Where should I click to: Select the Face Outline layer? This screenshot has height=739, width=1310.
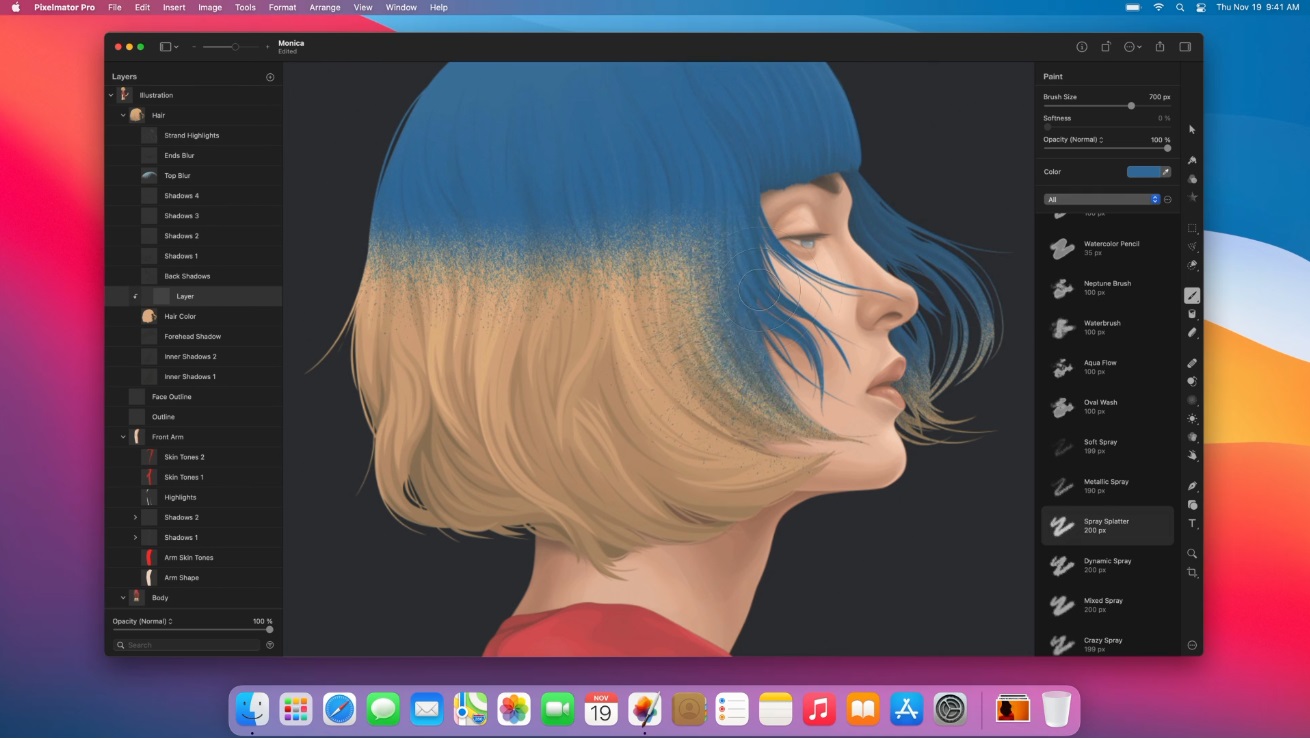193,397
